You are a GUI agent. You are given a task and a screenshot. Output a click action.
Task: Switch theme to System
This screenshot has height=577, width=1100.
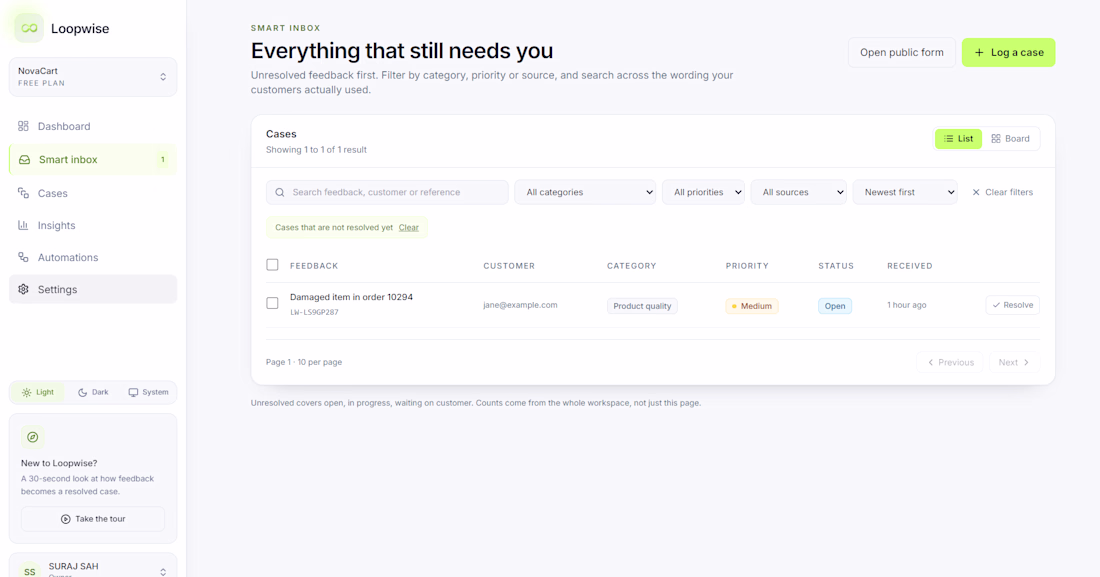[148, 392]
